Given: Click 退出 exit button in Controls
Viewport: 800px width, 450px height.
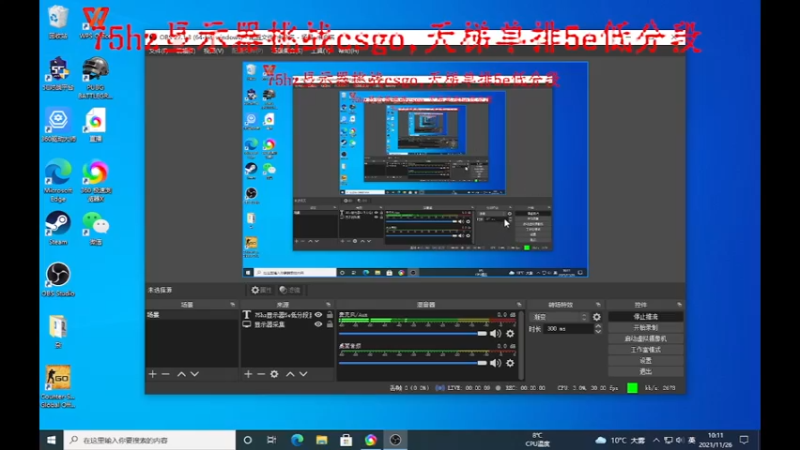Looking at the screenshot, I should [645, 371].
